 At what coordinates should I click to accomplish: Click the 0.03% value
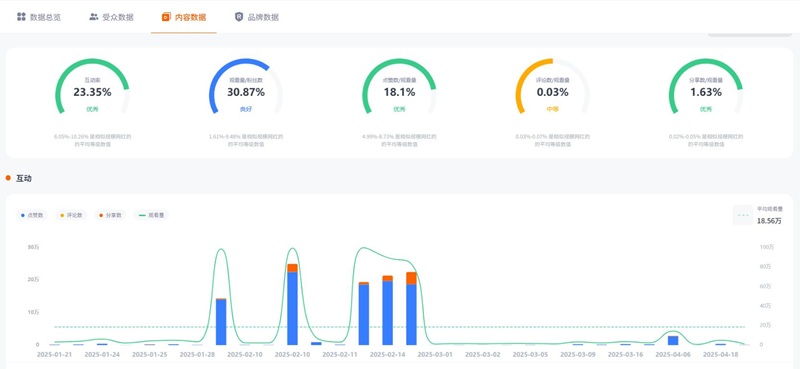pos(553,92)
